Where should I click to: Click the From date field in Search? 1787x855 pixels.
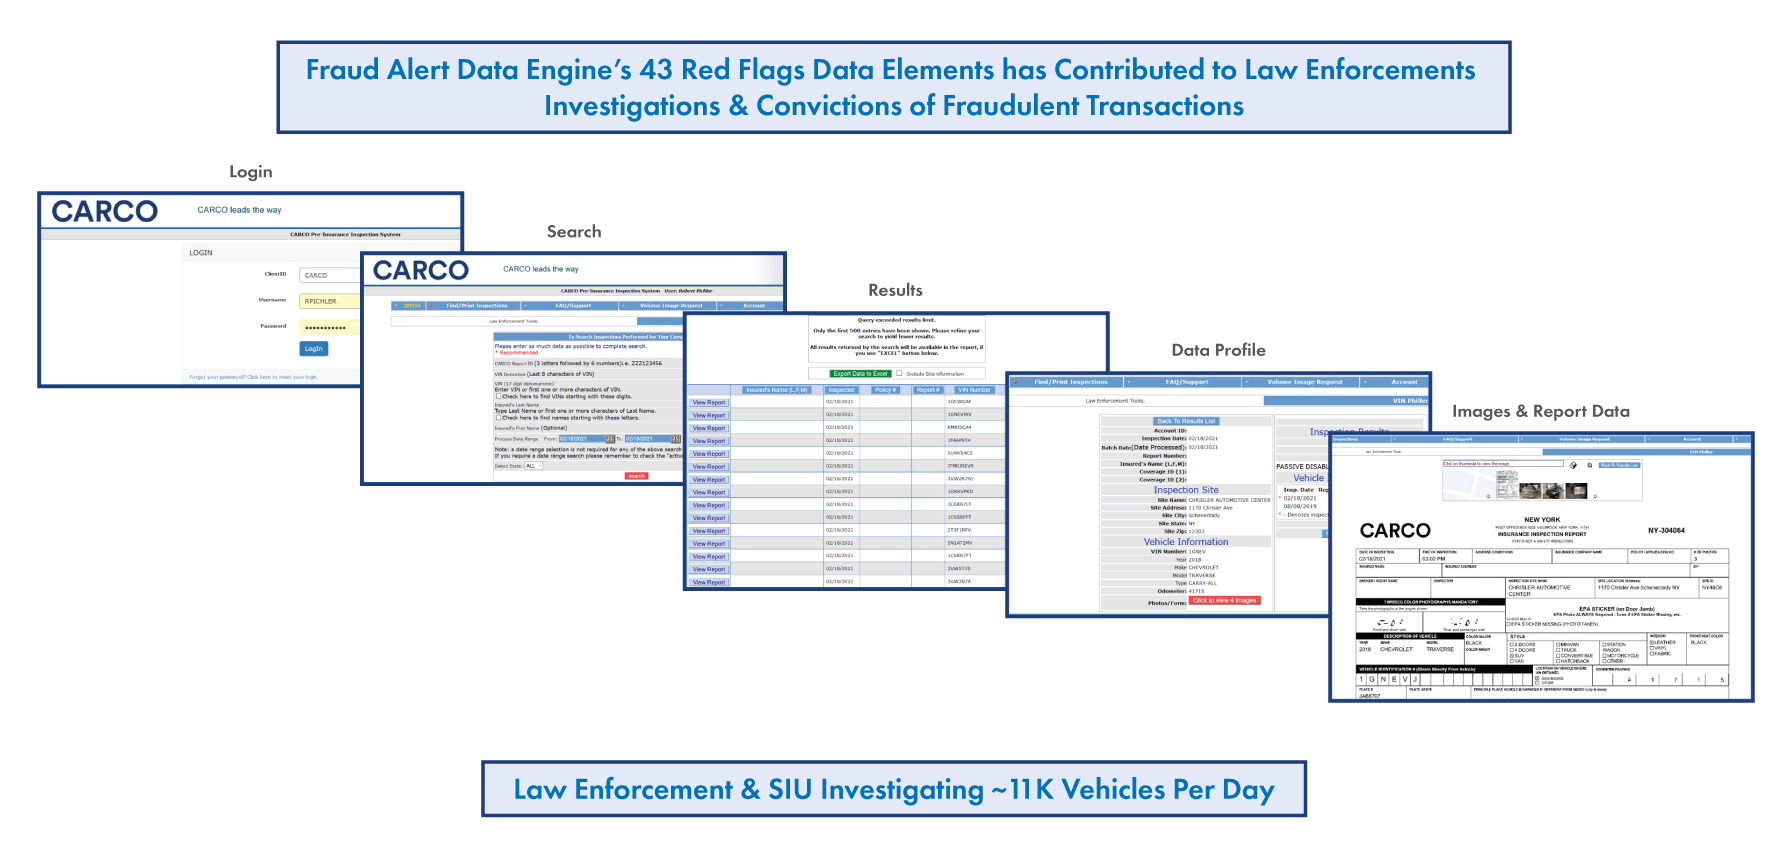pyautogui.click(x=581, y=439)
